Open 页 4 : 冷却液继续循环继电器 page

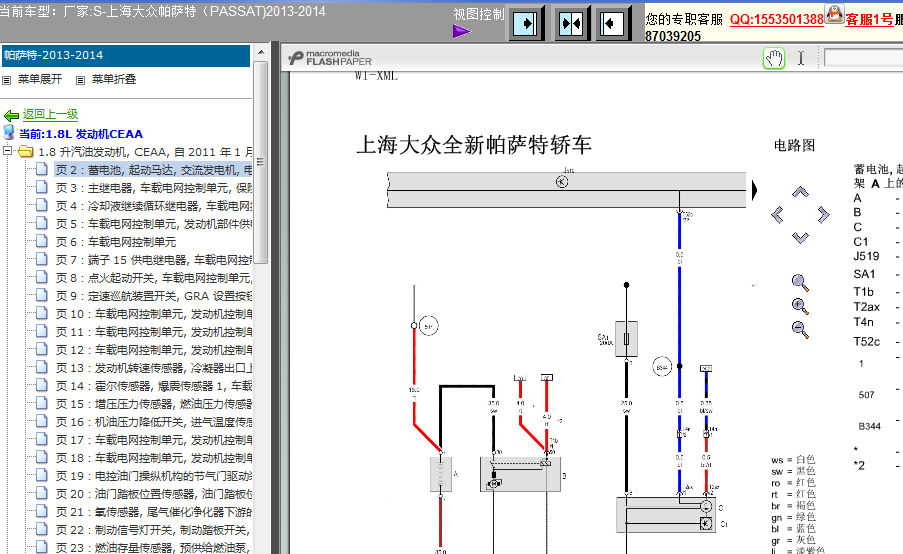[x=153, y=206]
